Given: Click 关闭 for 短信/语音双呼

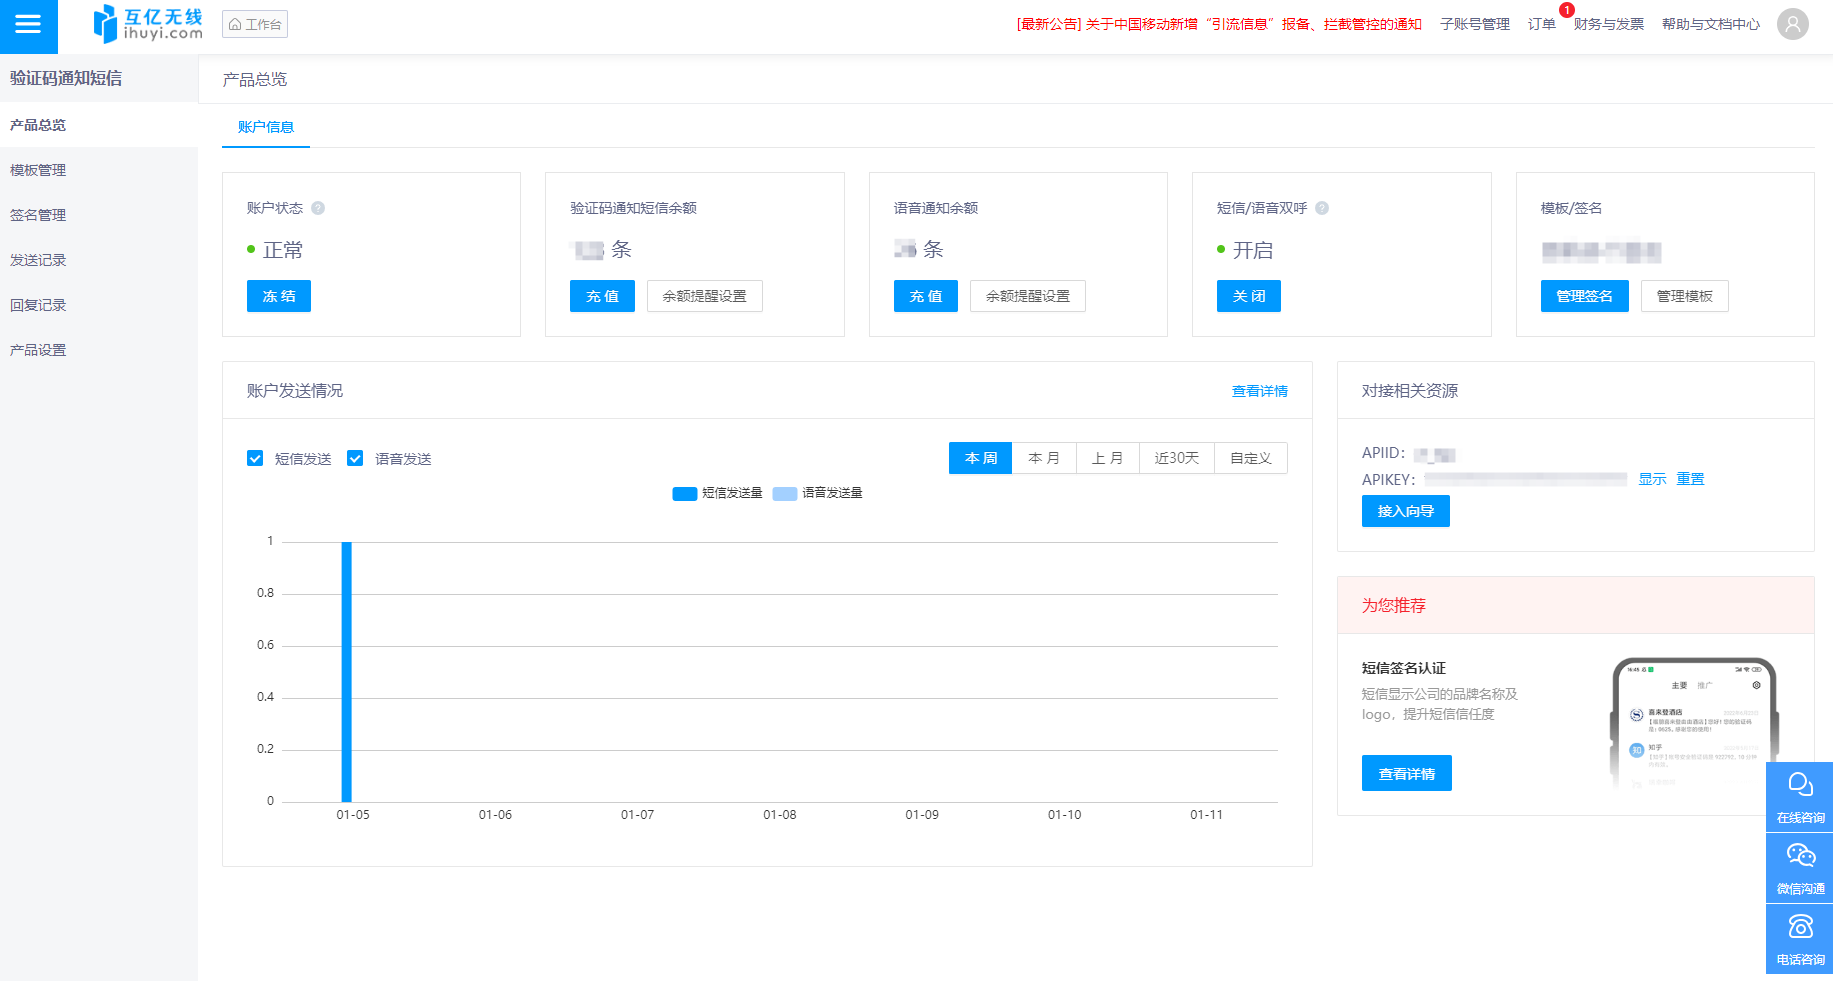Looking at the screenshot, I should coord(1249,296).
